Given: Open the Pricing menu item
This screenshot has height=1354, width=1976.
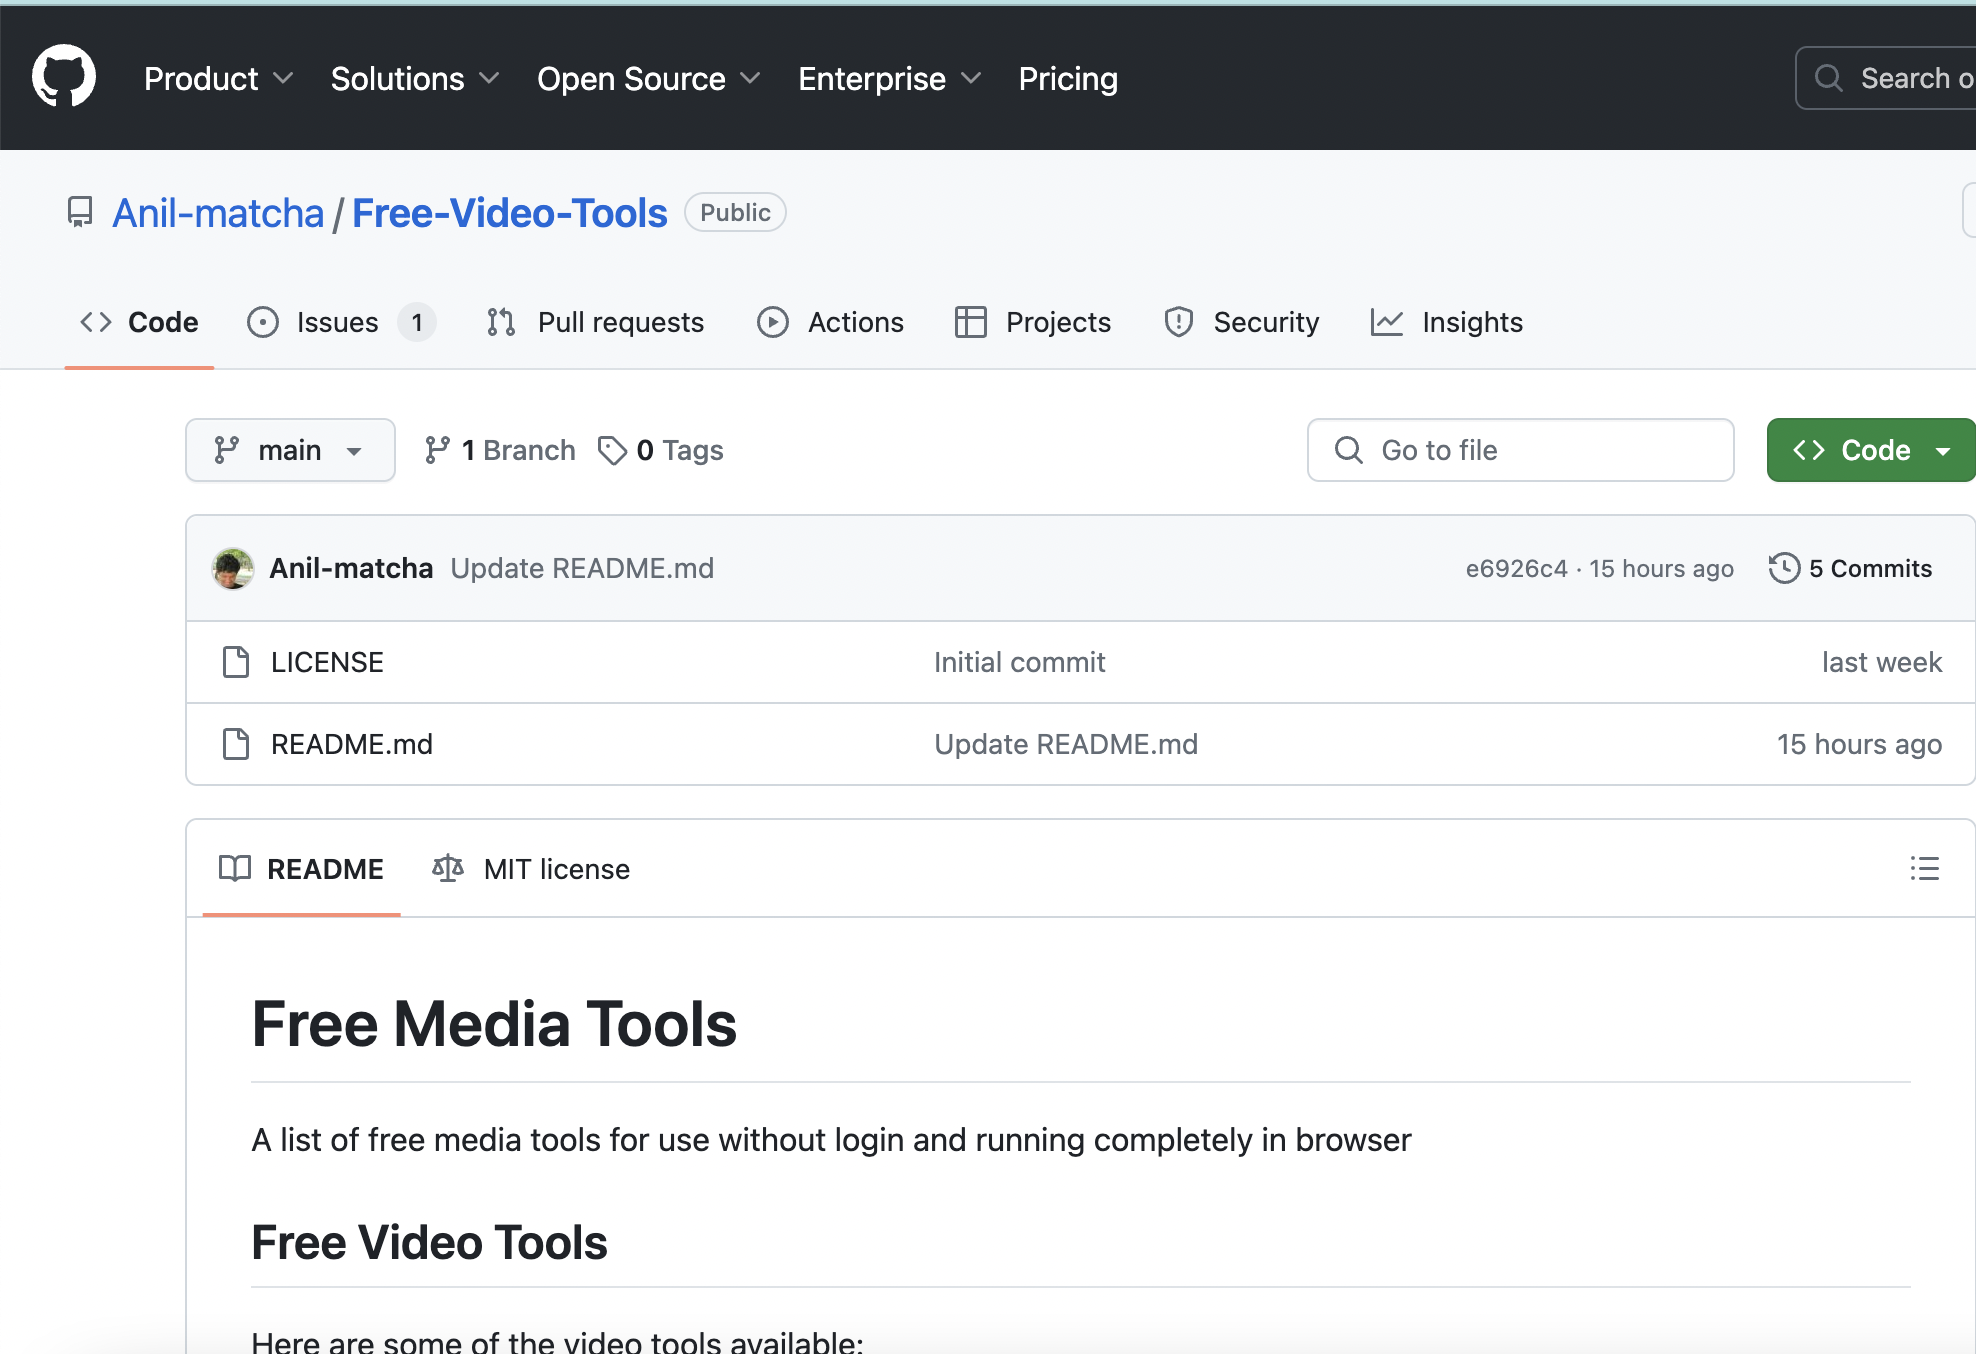Looking at the screenshot, I should [x=1068, y=79].
